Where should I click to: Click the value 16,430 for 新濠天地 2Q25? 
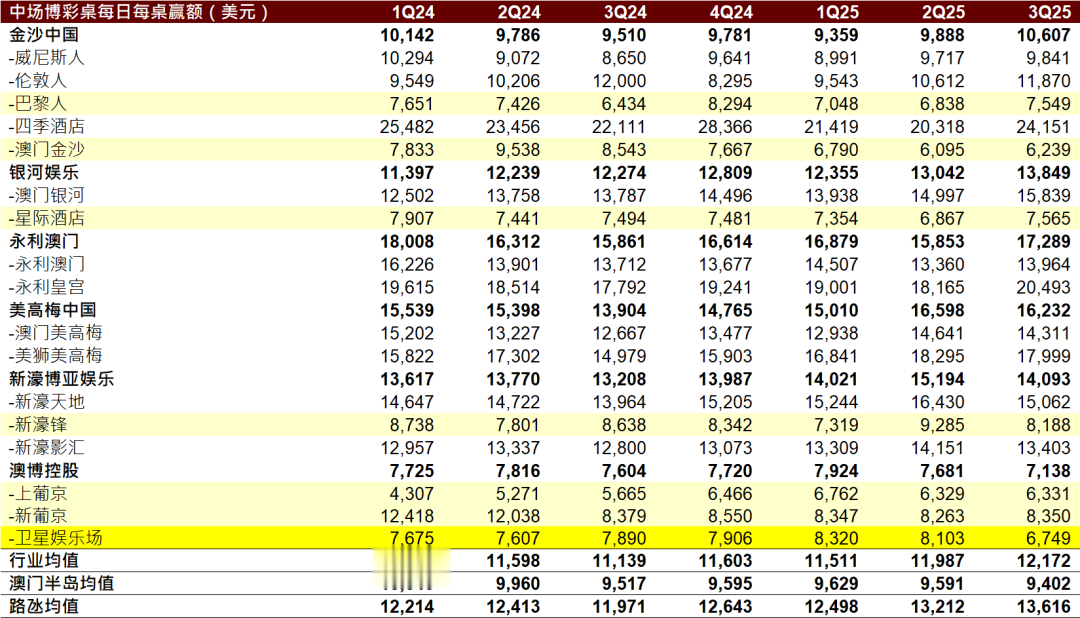click(x=937, y=402)
